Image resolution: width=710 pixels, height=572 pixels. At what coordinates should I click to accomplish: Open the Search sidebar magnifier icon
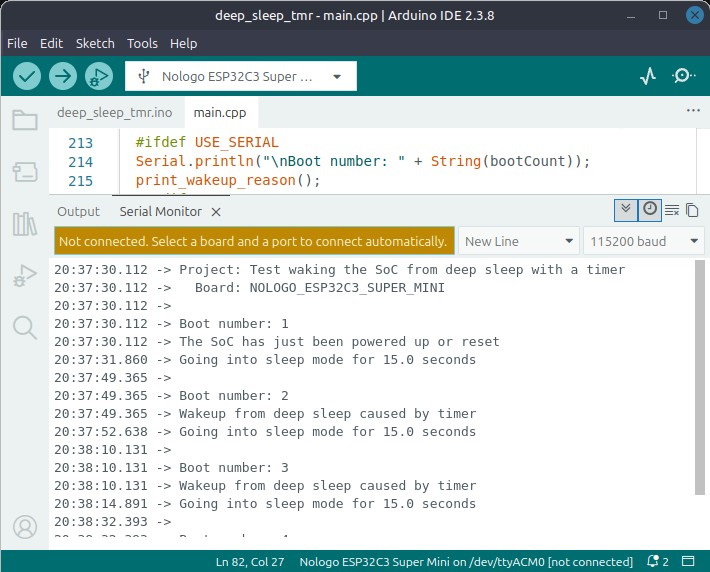[x=25, y=327]
